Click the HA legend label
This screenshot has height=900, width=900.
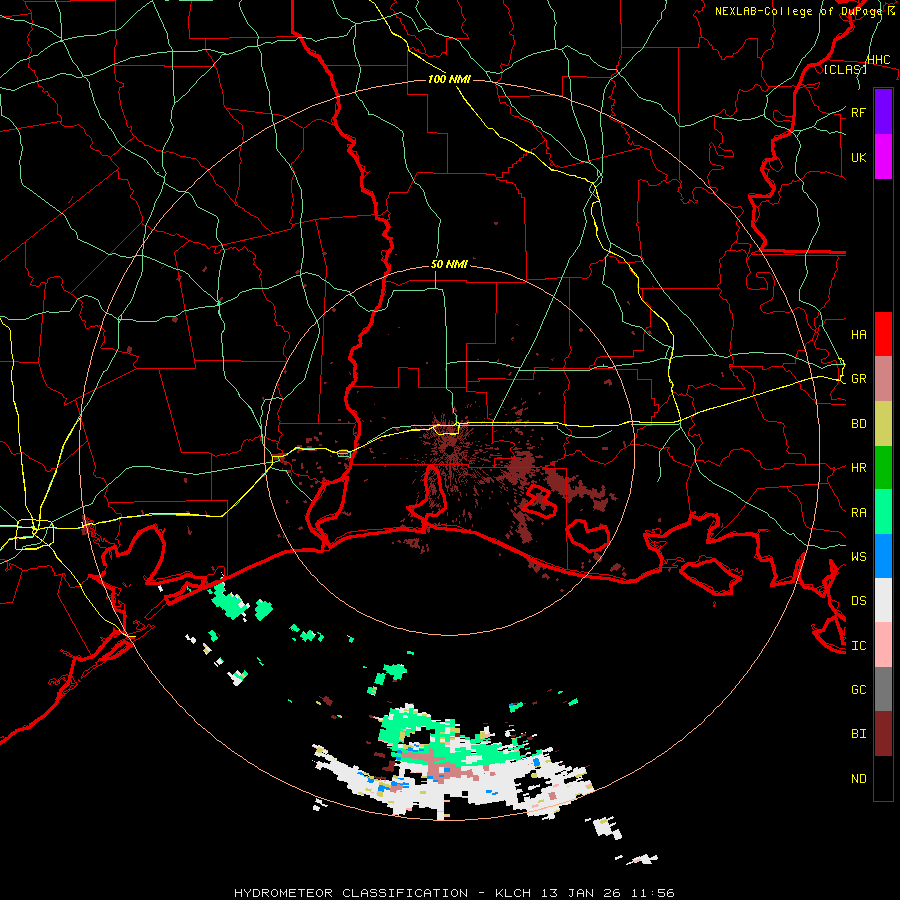click(x=858, y=334)
